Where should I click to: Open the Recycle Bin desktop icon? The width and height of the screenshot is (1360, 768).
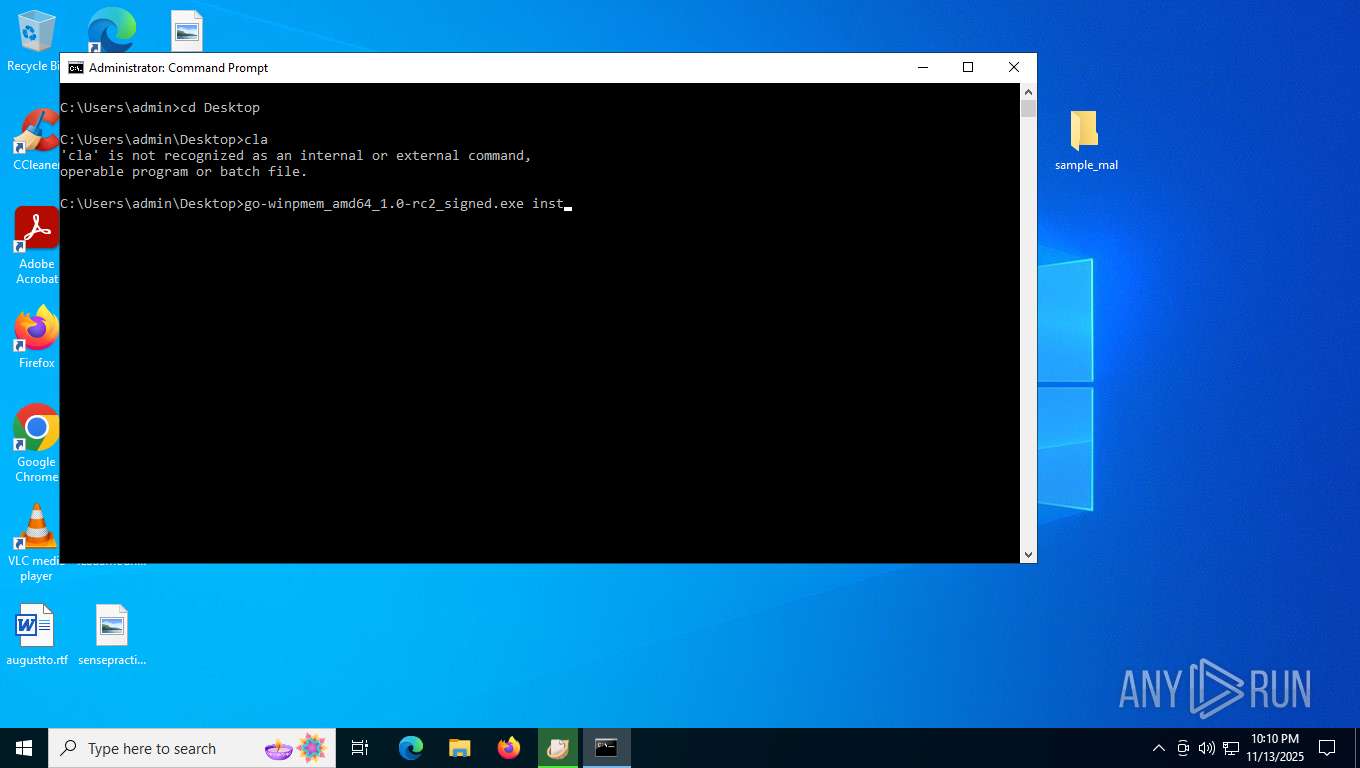(36, 40)
